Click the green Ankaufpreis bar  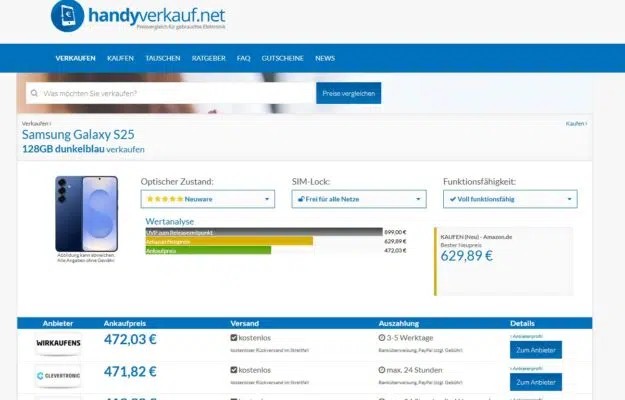point(208,251)
